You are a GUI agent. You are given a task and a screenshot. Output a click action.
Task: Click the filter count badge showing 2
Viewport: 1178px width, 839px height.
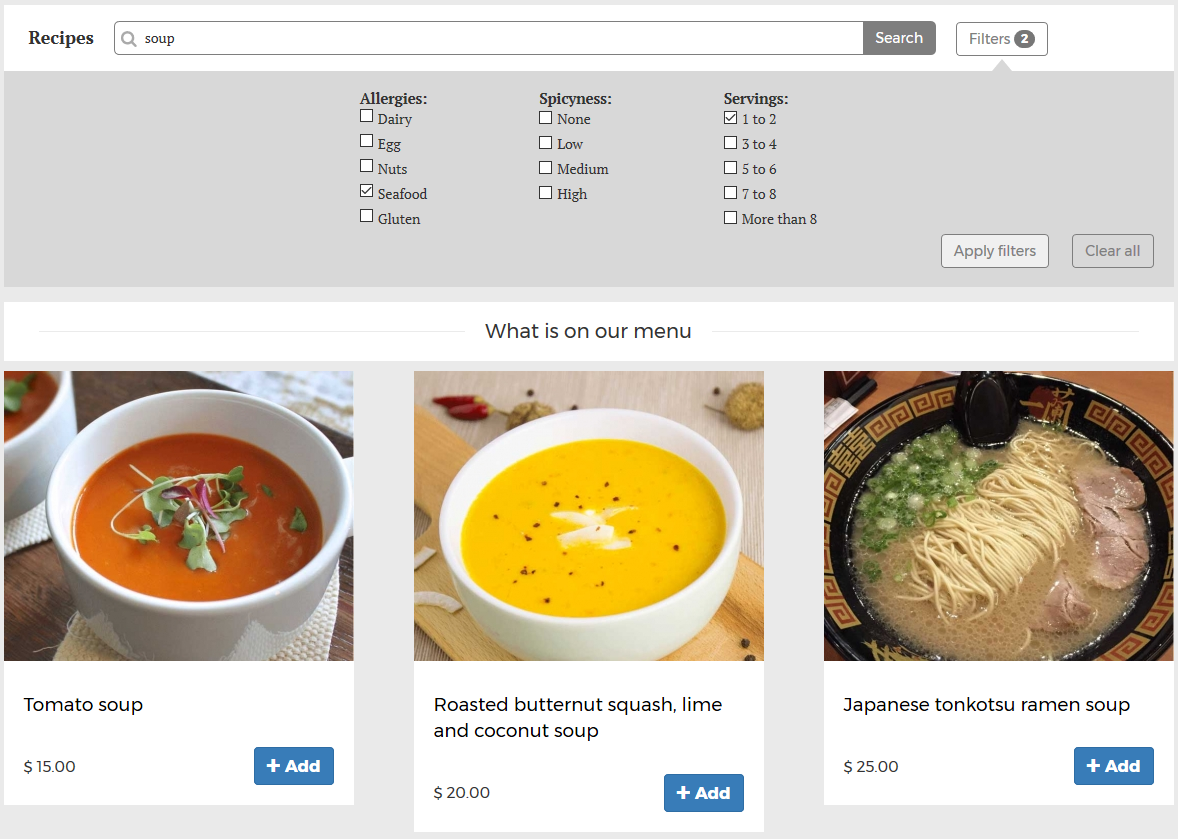tap(1024, 39)
